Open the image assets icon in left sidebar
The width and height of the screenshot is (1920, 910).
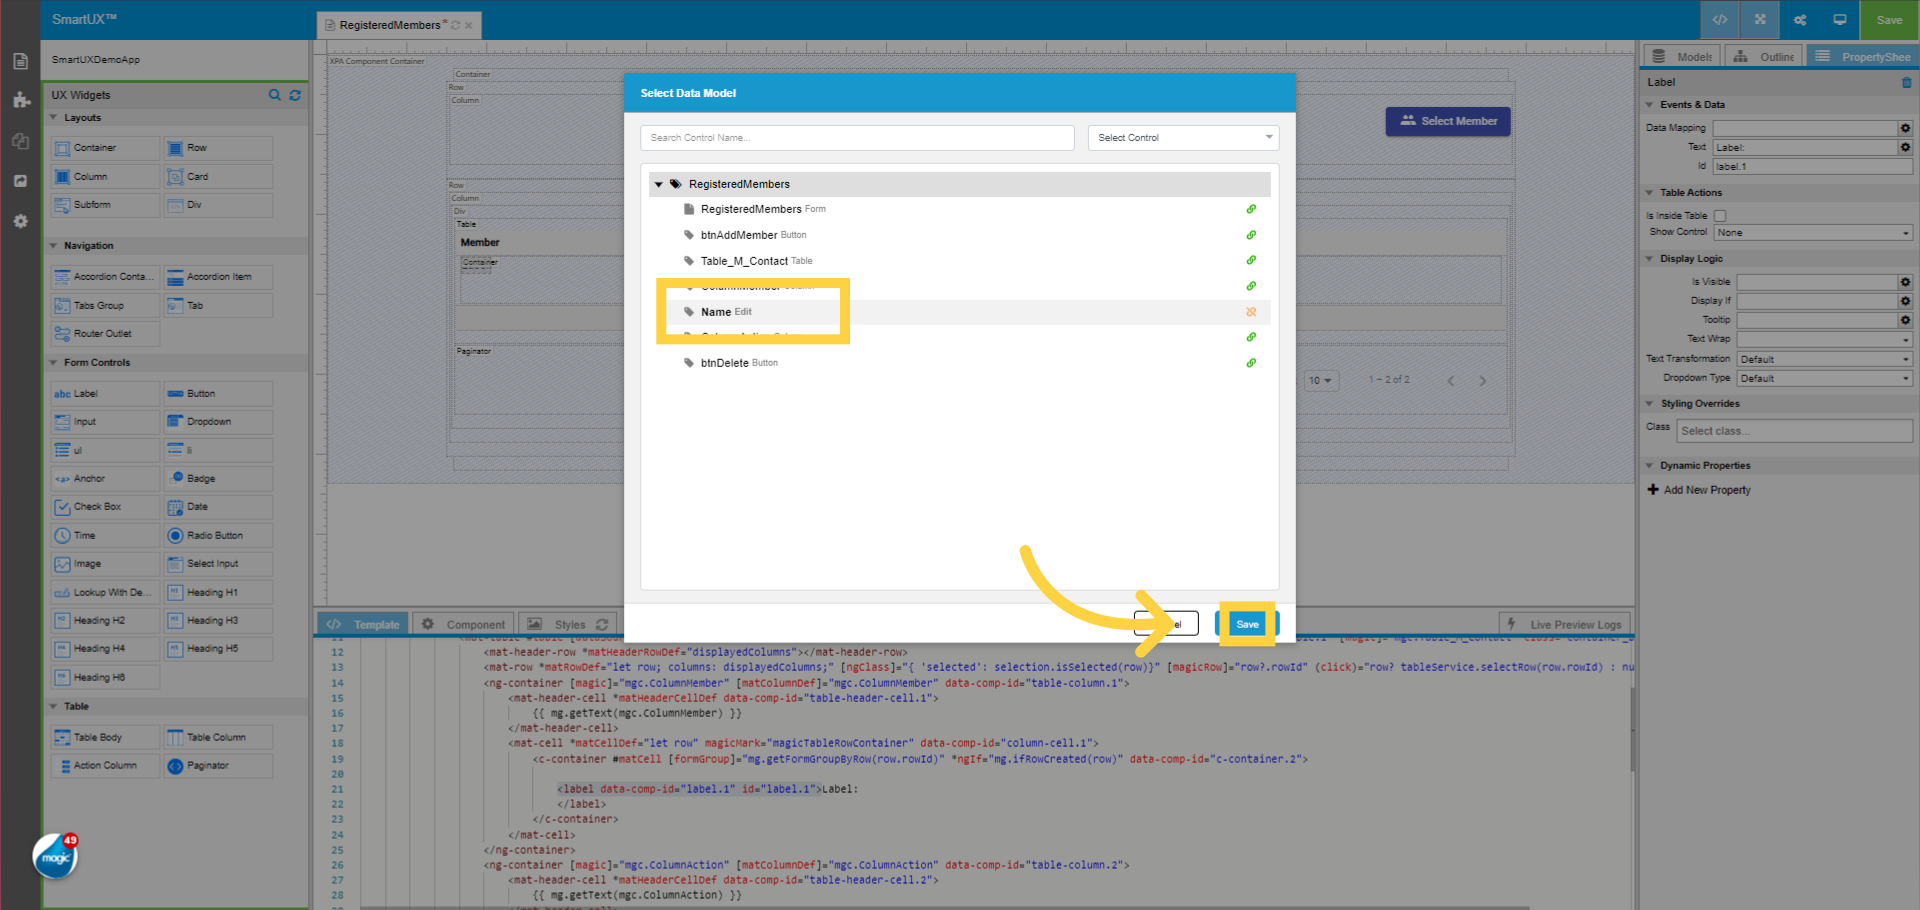click(x=20, y=181)
